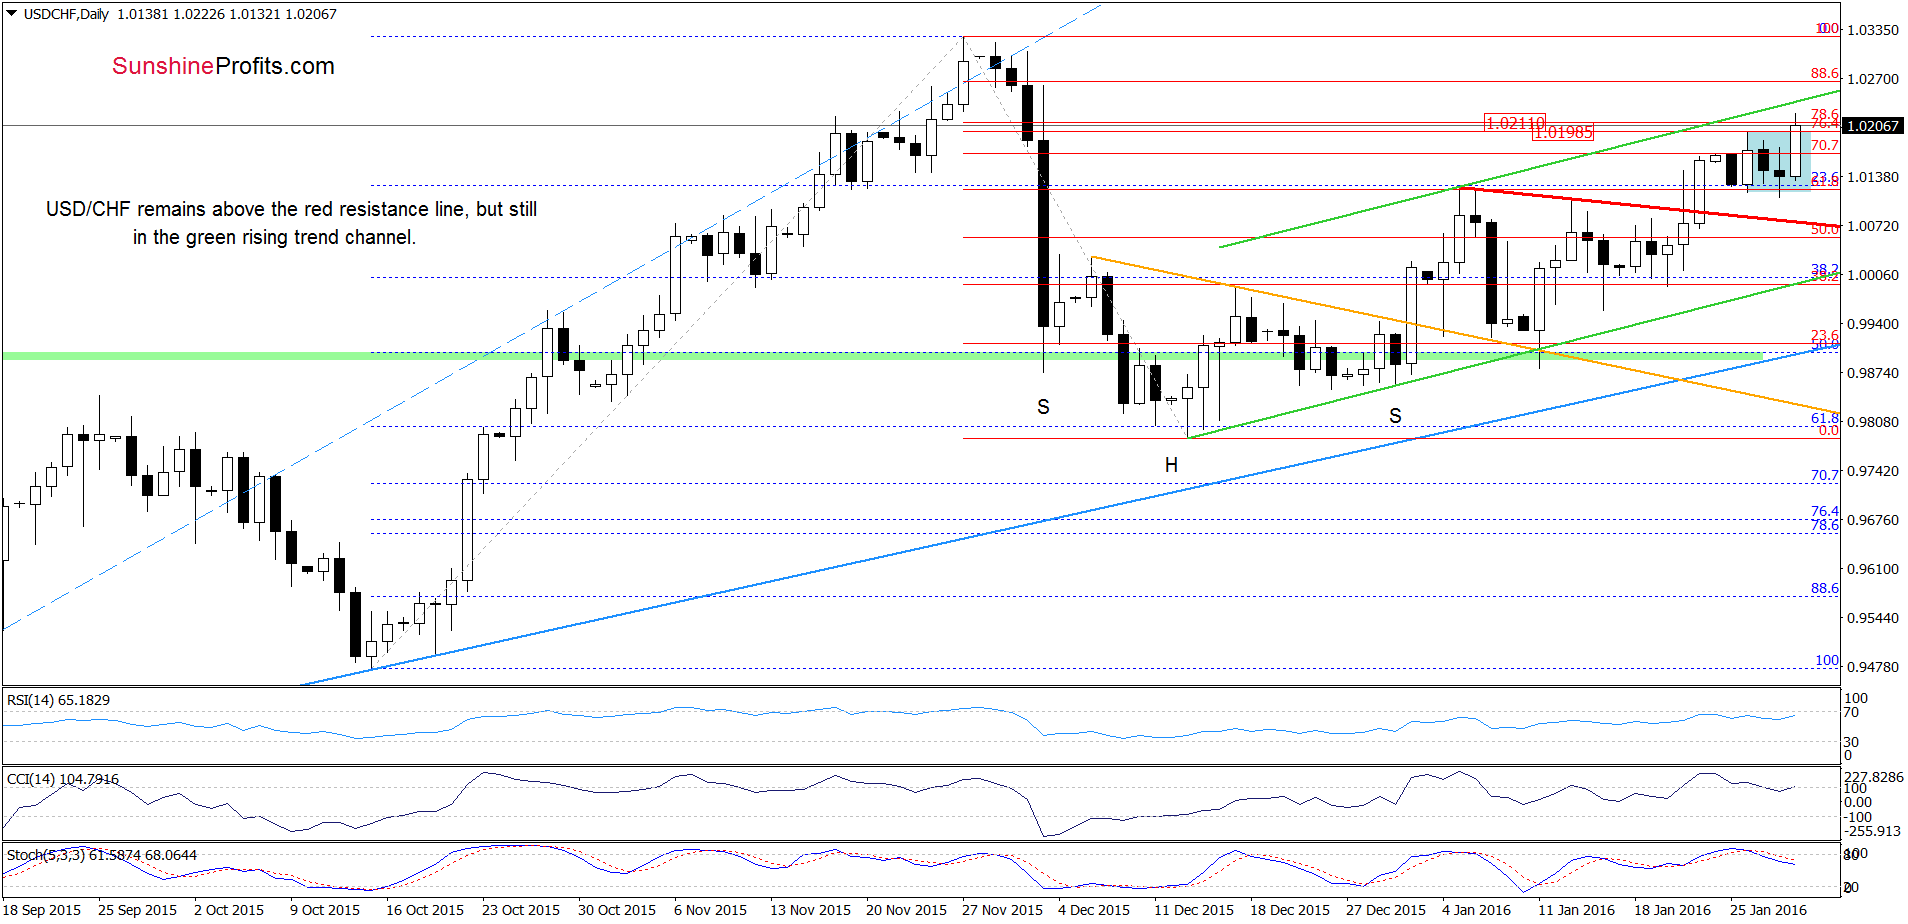The image size is (1908, 924).
Task: Click the 25 Jan 2016 date label
Action: [1768, 910]
